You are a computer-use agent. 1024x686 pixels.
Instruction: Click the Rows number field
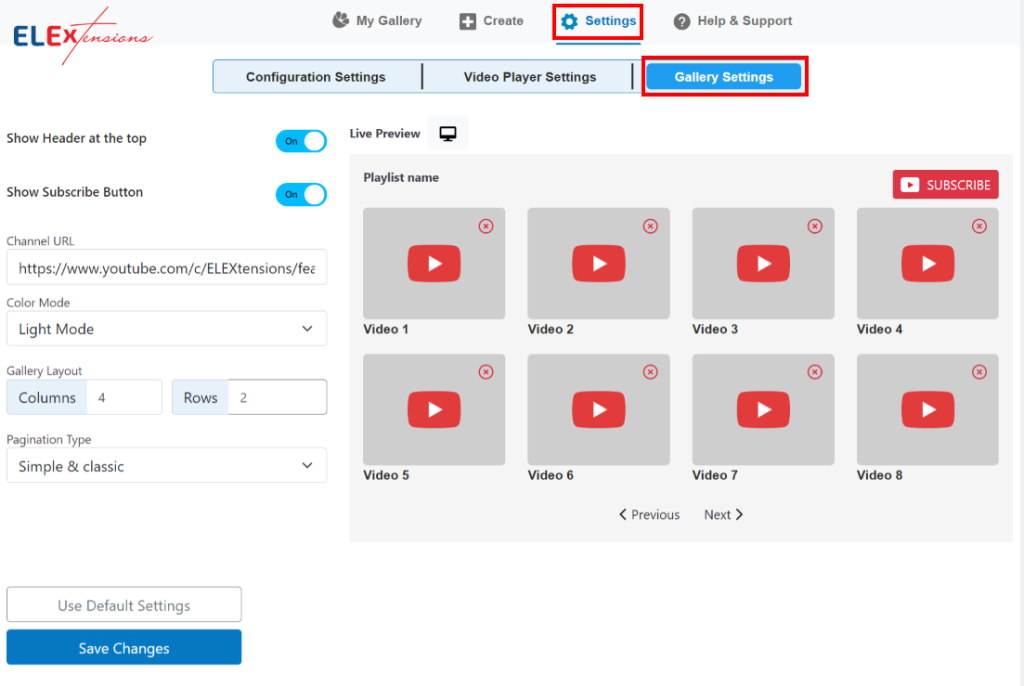pyautogui.click(x=278, y=397)
